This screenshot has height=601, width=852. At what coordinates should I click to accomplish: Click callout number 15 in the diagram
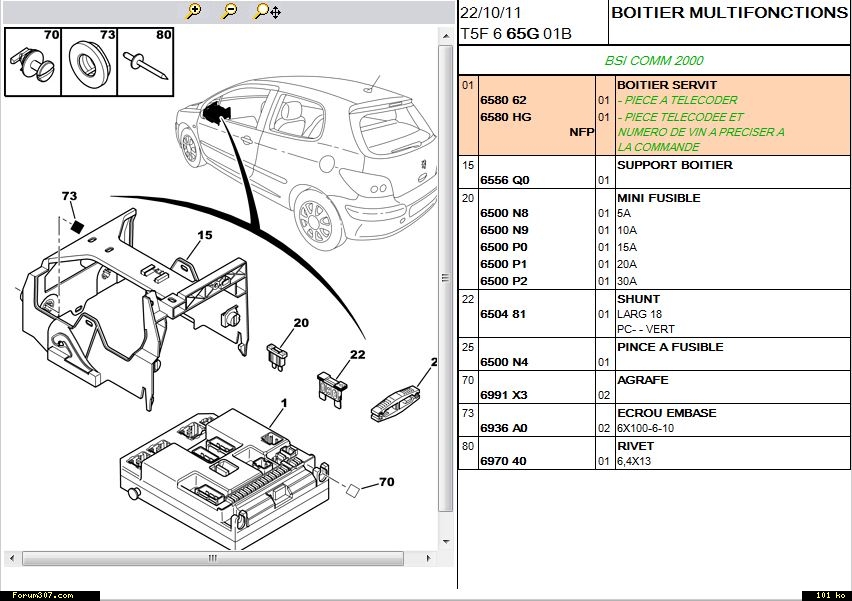pos(204,236)
